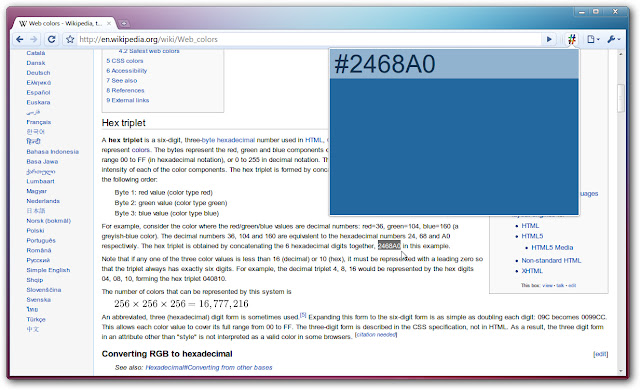
Task: Switch language to Svenska
Action: 39,300
